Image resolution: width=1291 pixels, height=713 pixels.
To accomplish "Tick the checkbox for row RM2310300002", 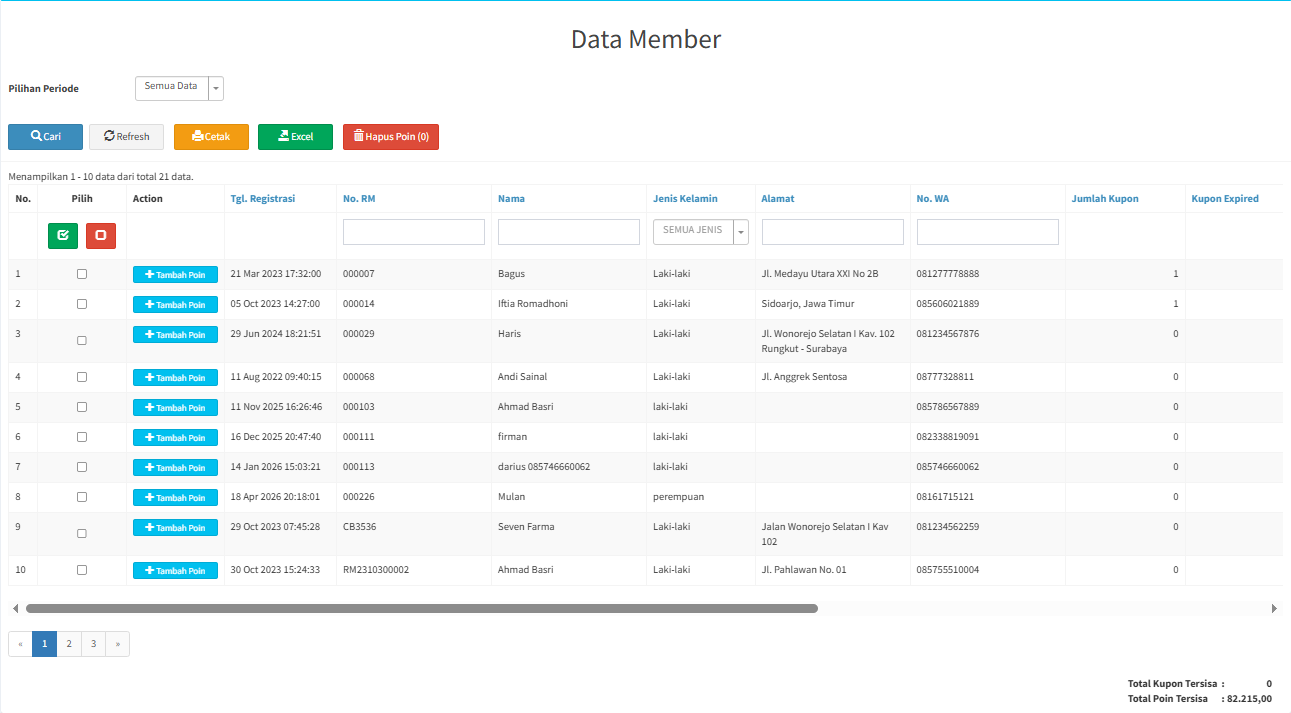I will 82,570.
